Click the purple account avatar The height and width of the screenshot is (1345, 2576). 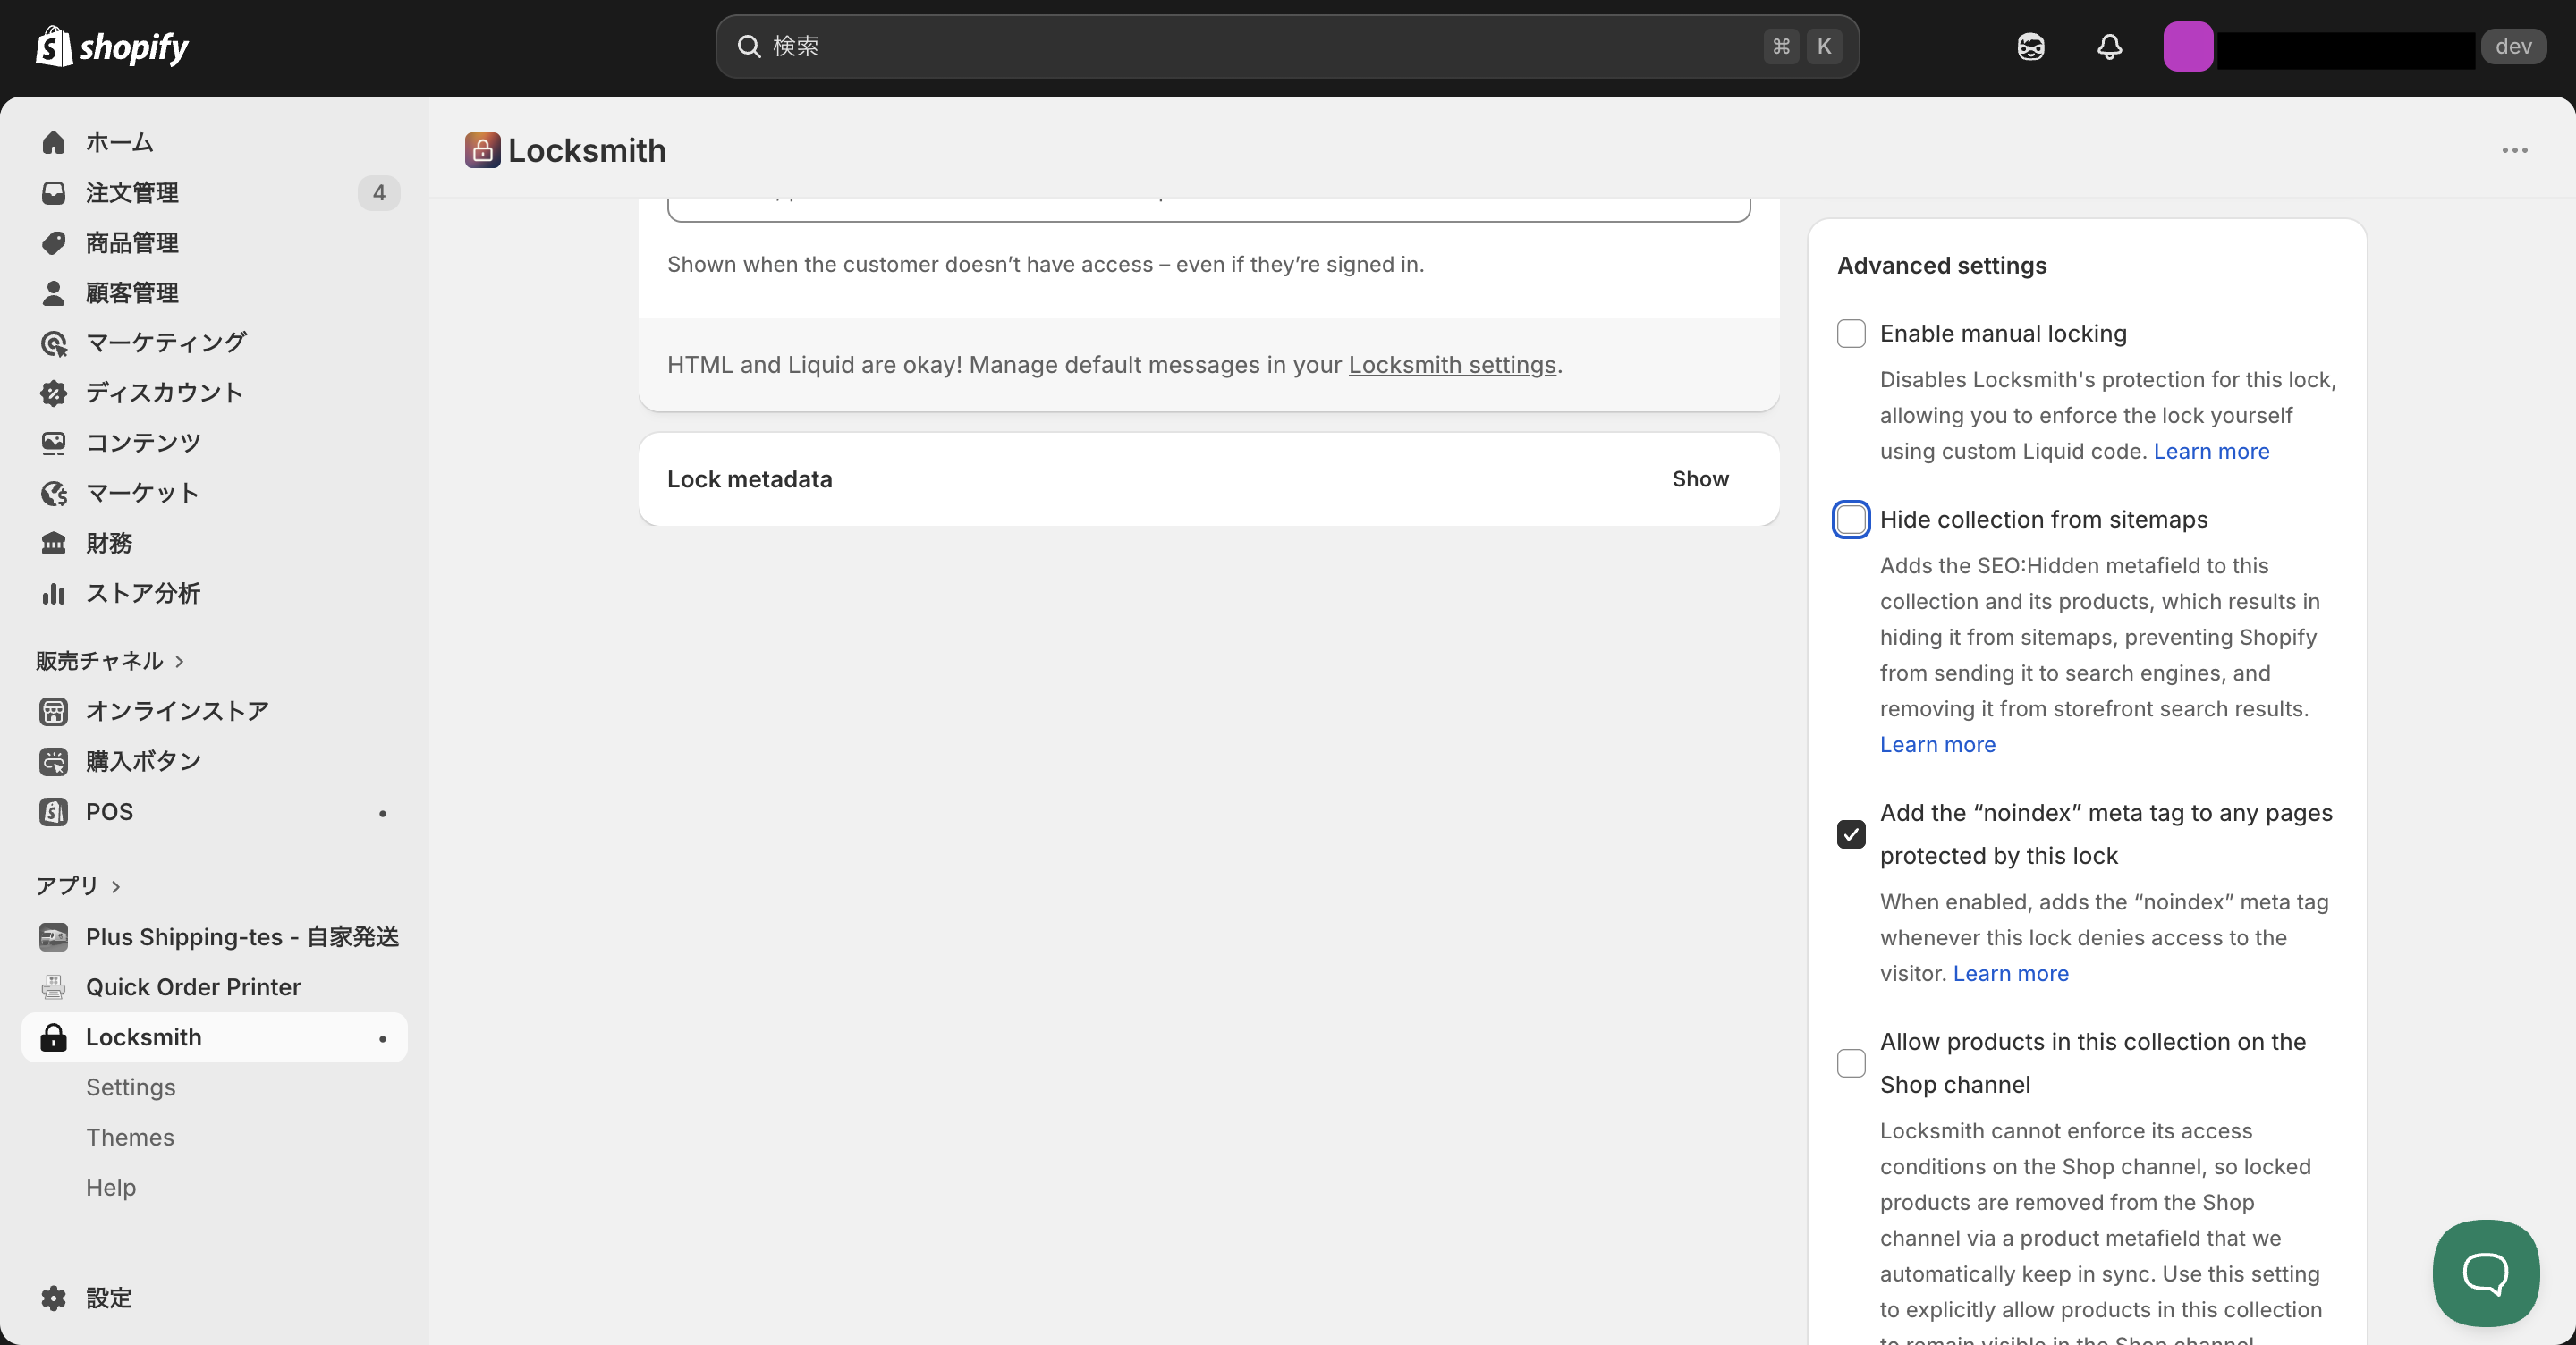(x=2187, y=46)
